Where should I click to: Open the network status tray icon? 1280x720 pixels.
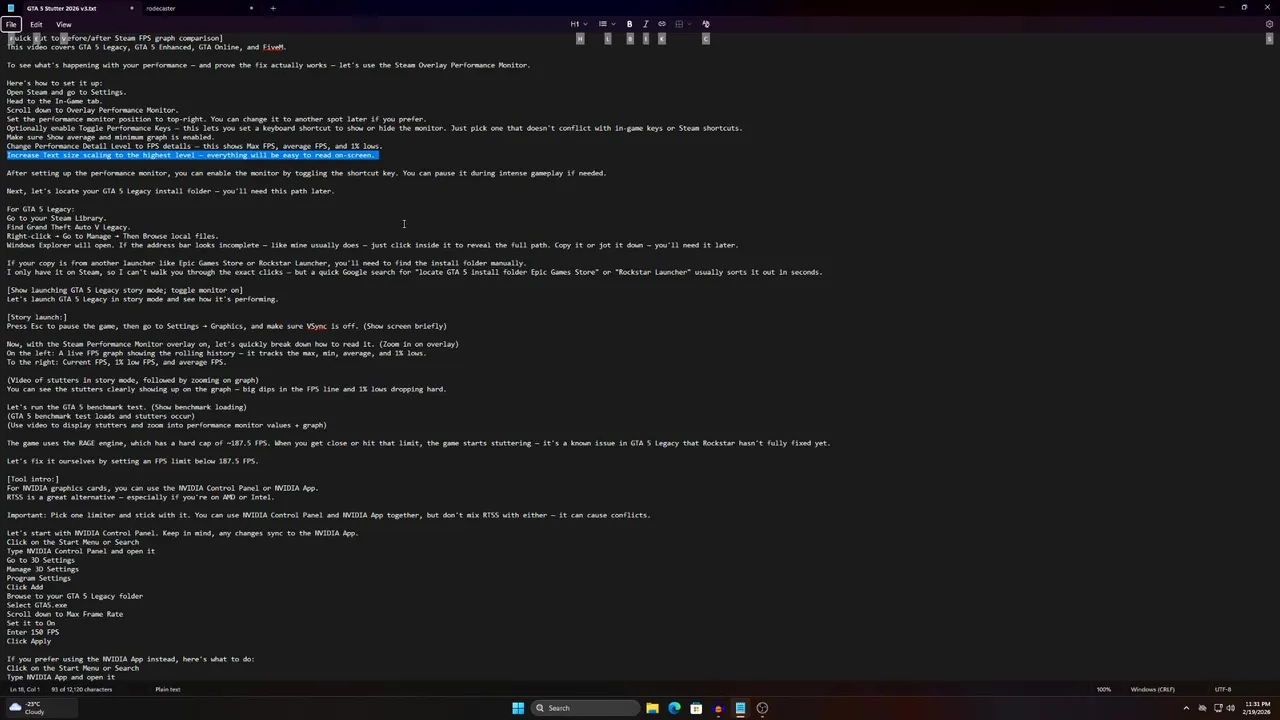point(1217,708)
